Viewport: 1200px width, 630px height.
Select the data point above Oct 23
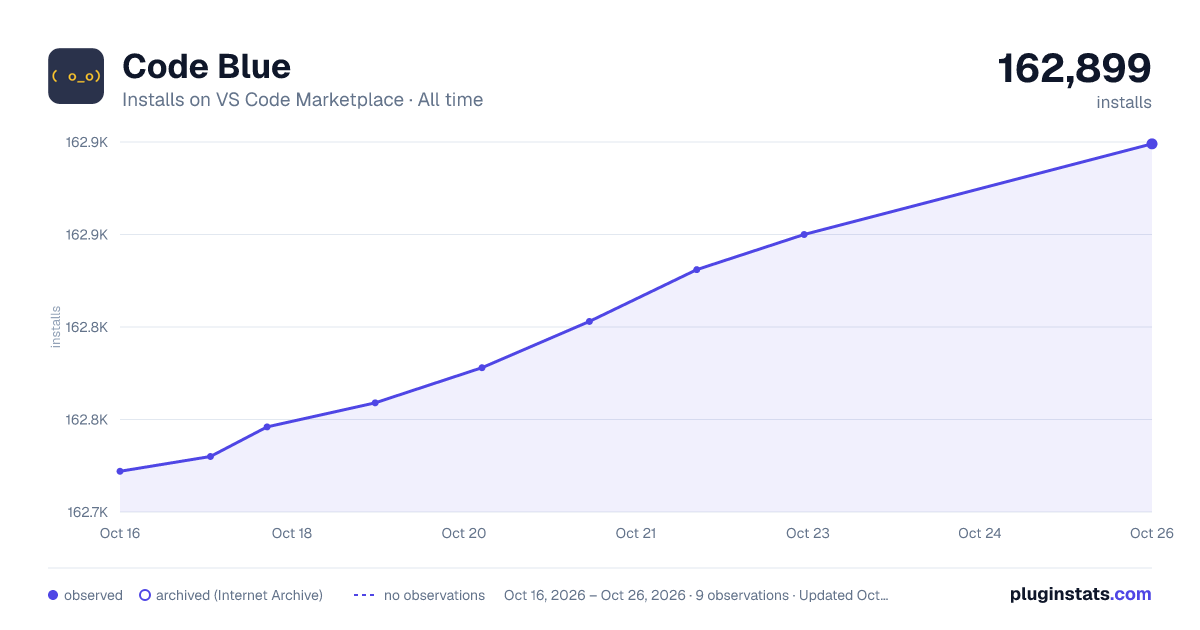pos(804,235)
